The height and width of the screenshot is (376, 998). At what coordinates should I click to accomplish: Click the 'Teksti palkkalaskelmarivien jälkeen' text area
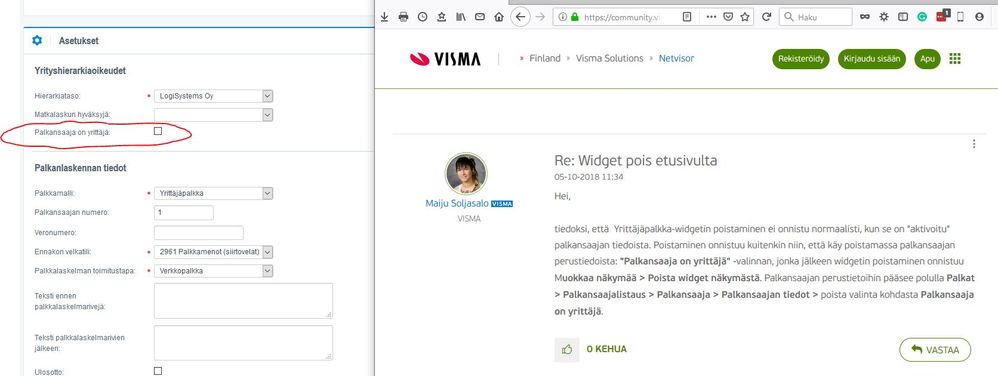[x=243, y=343]
